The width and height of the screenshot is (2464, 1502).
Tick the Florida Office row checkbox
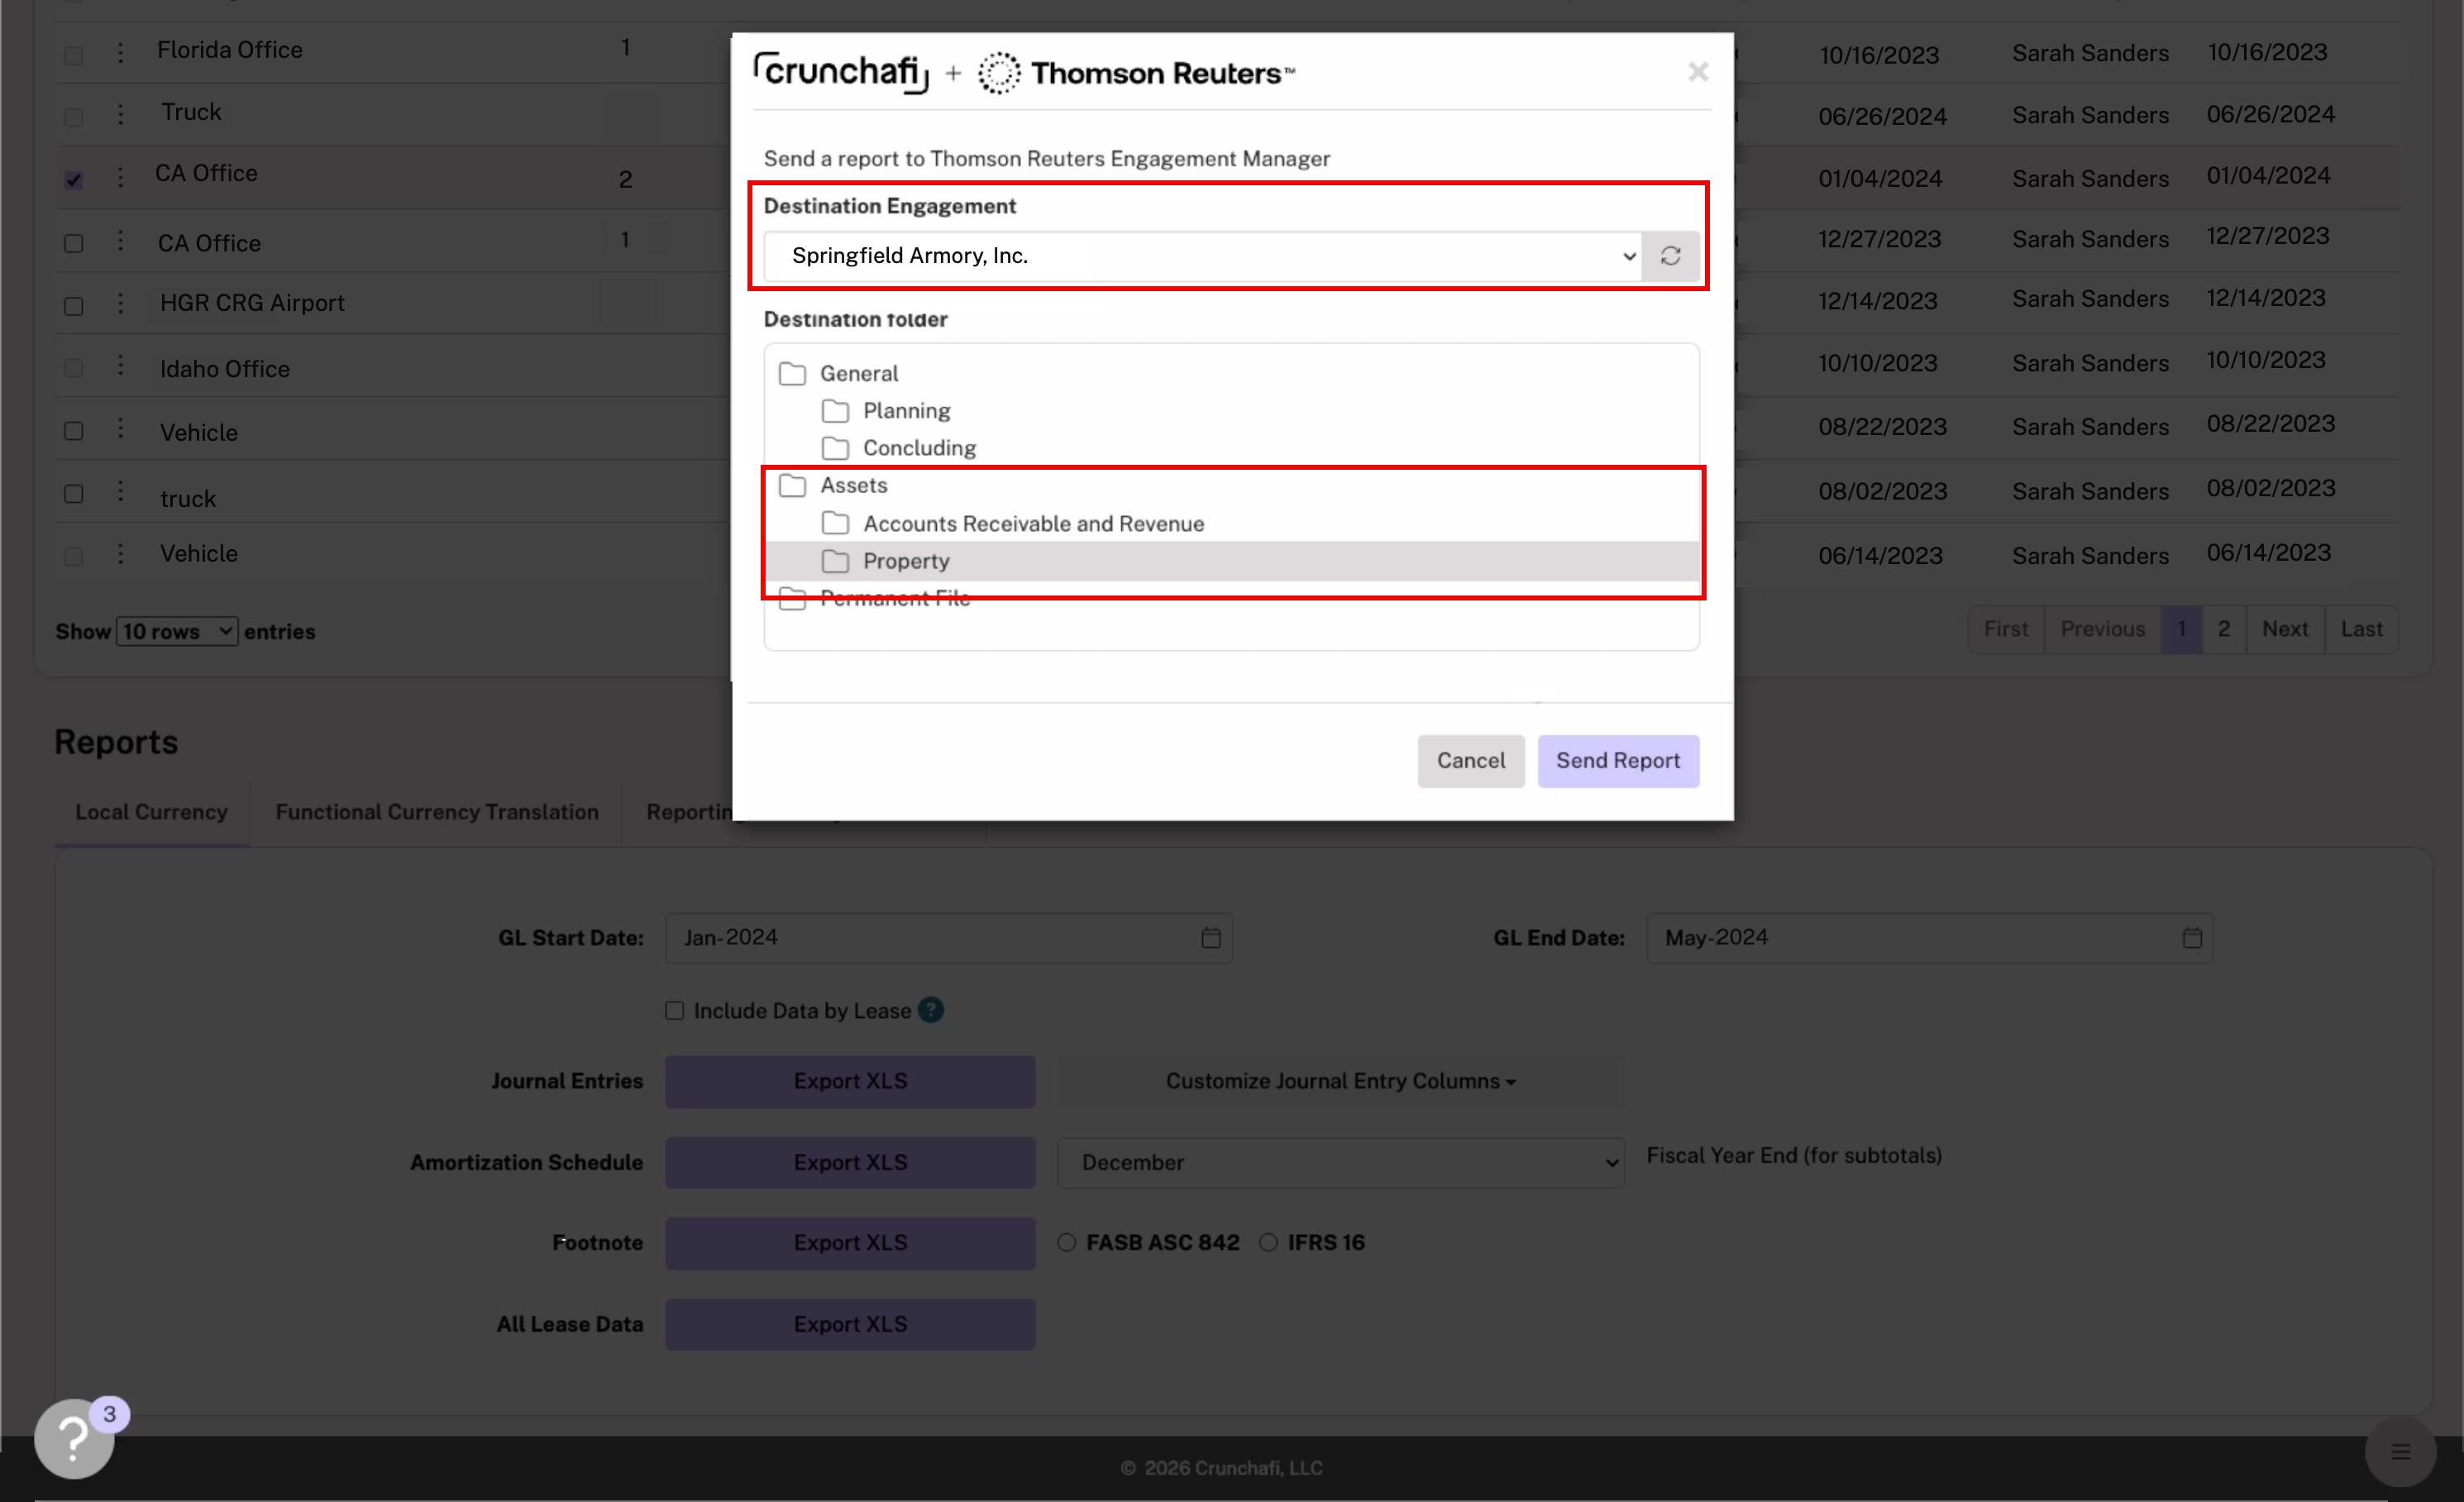[x=74, y=55]
